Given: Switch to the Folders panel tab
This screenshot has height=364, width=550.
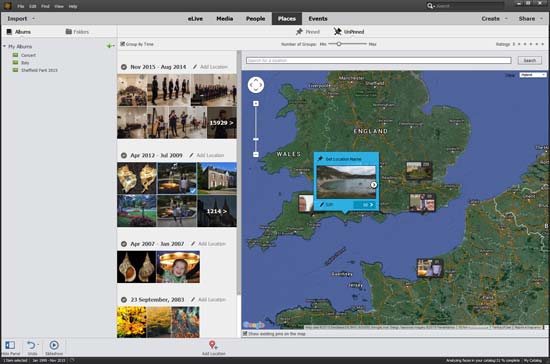Looking at the screenshot, I should (x=77, y=32).
